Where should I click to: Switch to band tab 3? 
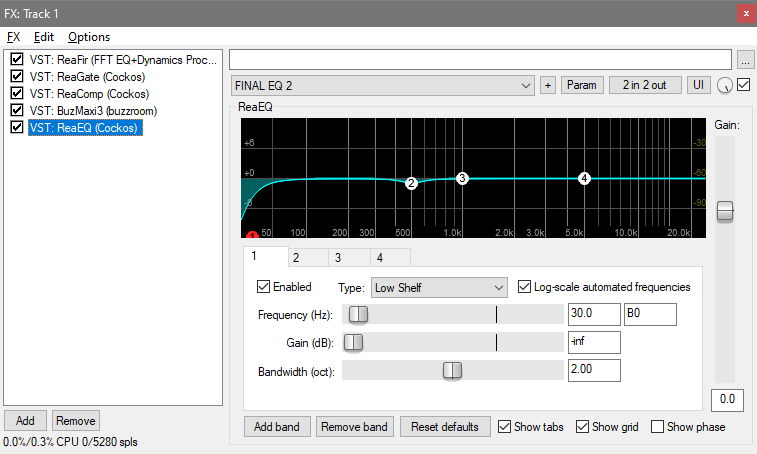[337, 258]
